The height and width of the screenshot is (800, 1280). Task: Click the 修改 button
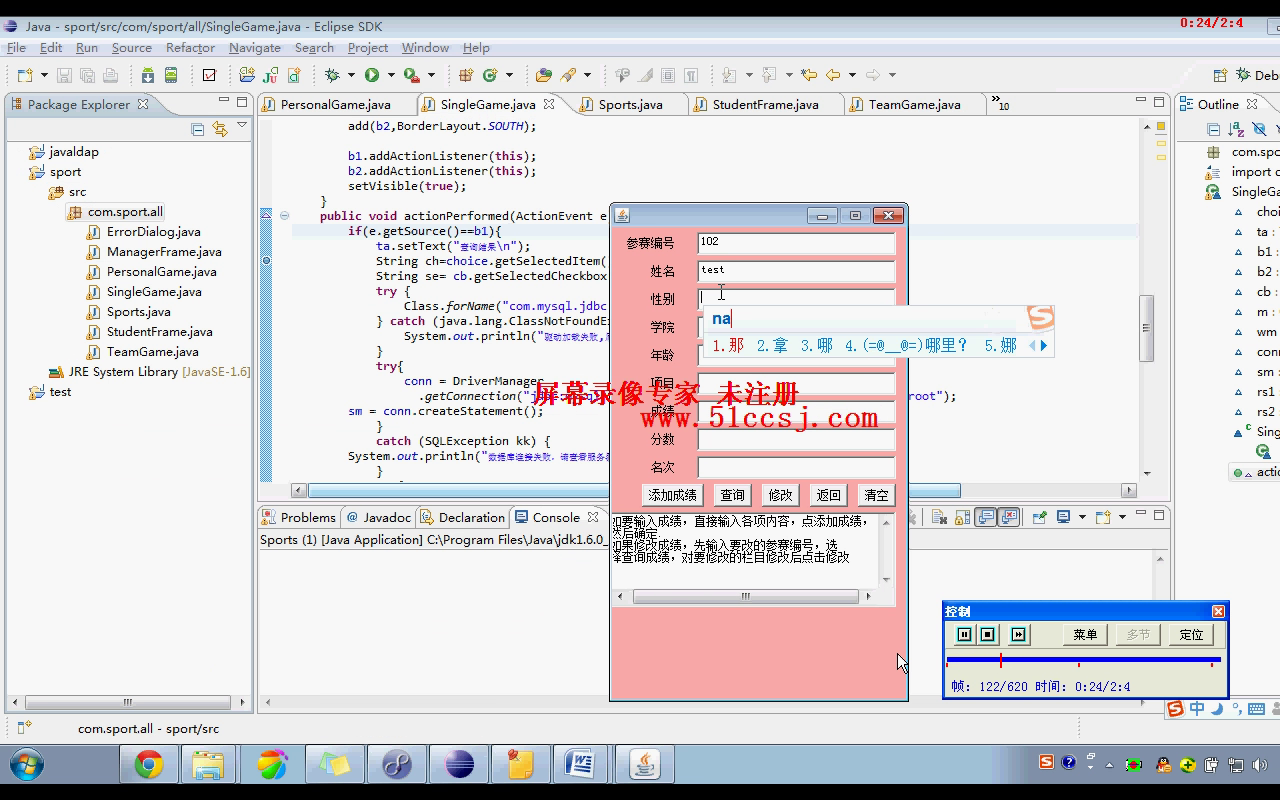point(781,495)
